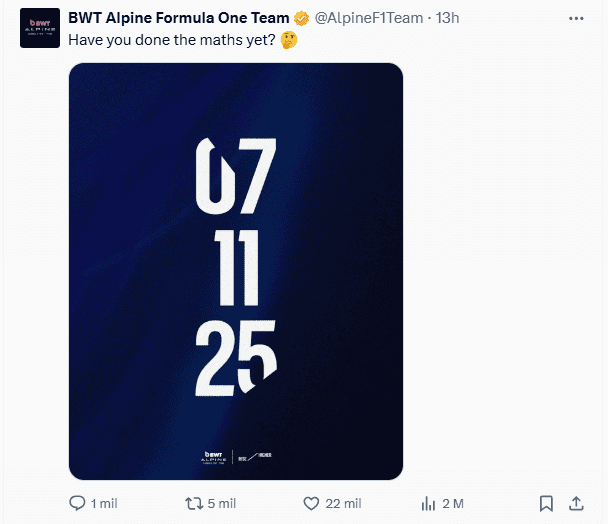Click the thinking face emoji
This screenshot has height=524, width=608.
click(289, 40)
